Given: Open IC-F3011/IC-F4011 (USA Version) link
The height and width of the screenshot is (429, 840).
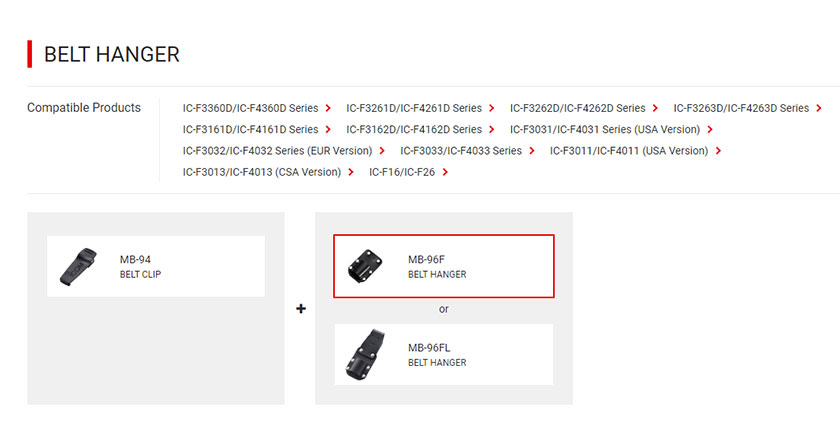Looking at the screenshot, I should click(x=628, y=151).
